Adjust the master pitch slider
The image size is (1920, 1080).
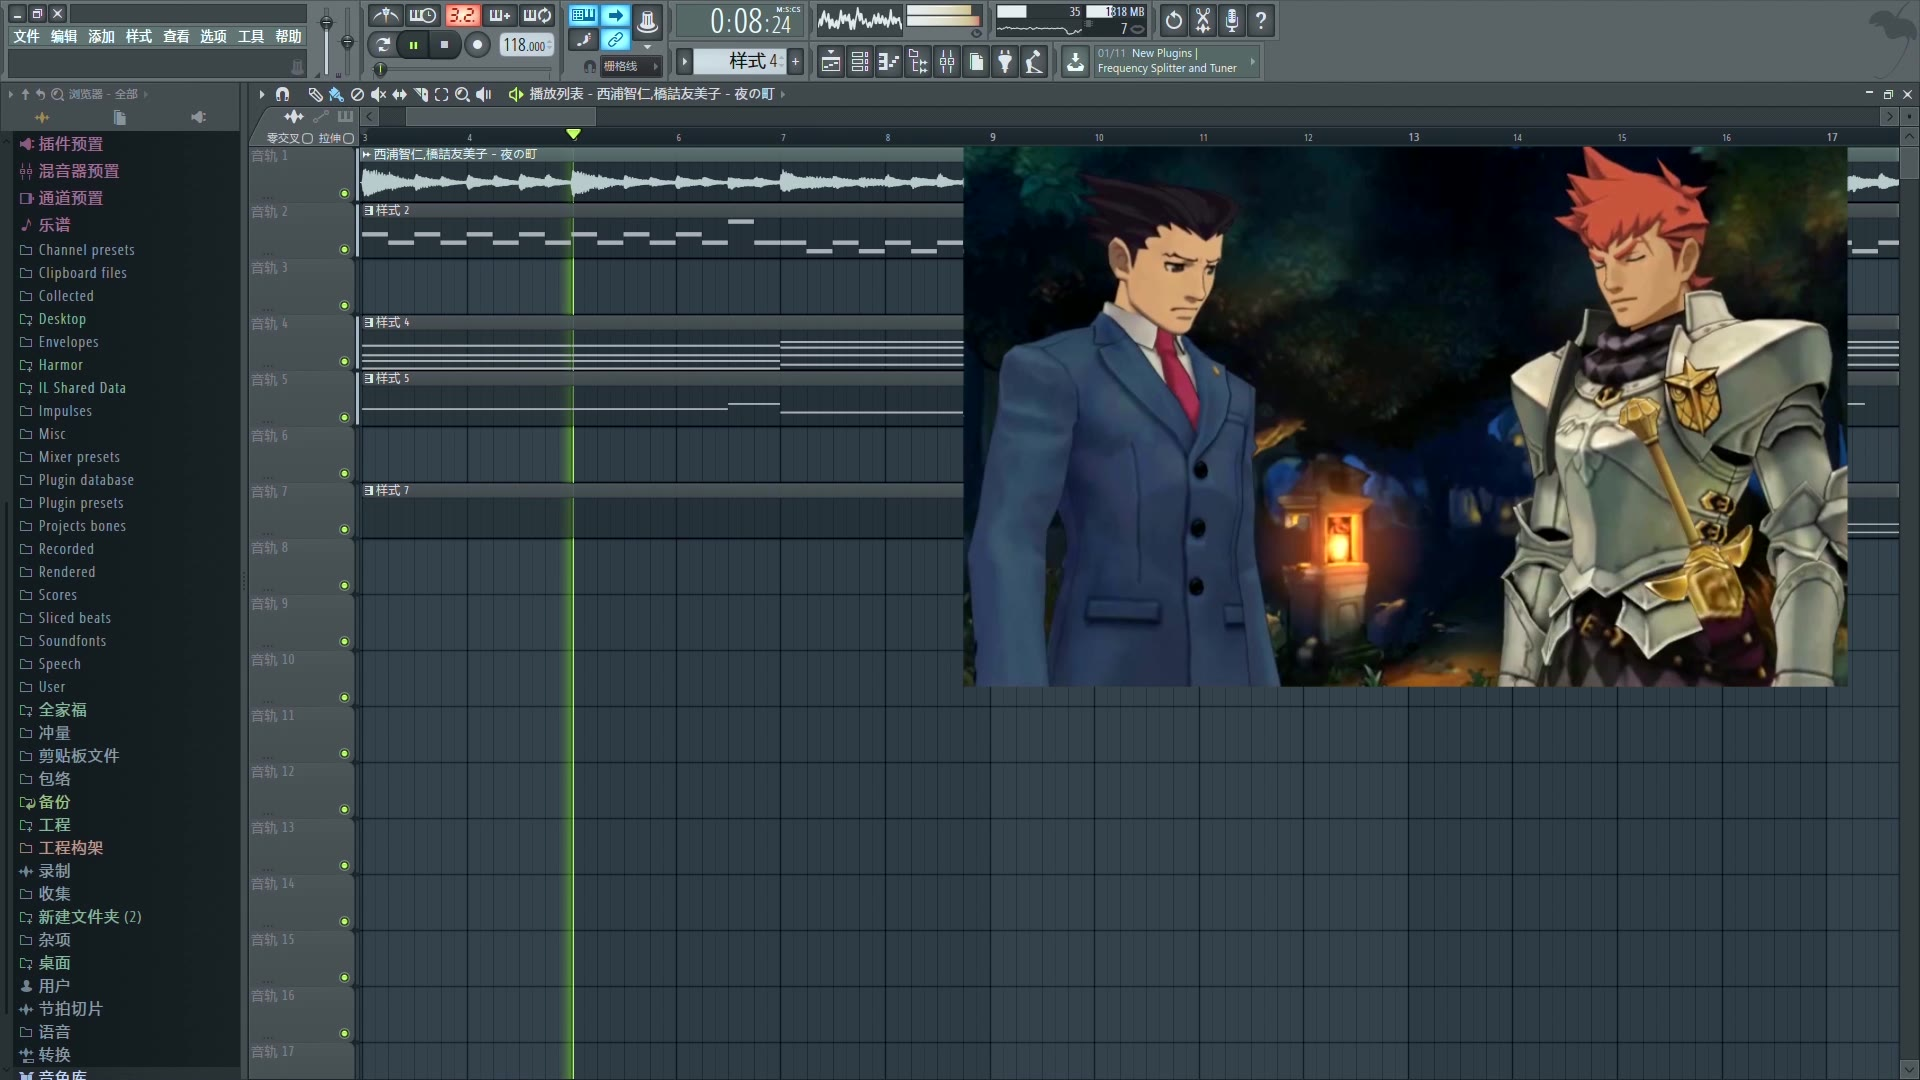347,40
